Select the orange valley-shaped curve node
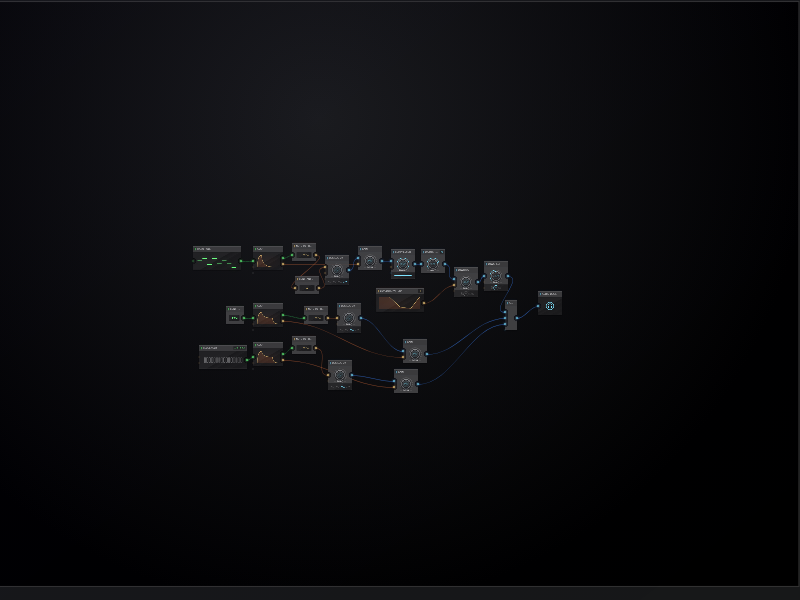 400,300
